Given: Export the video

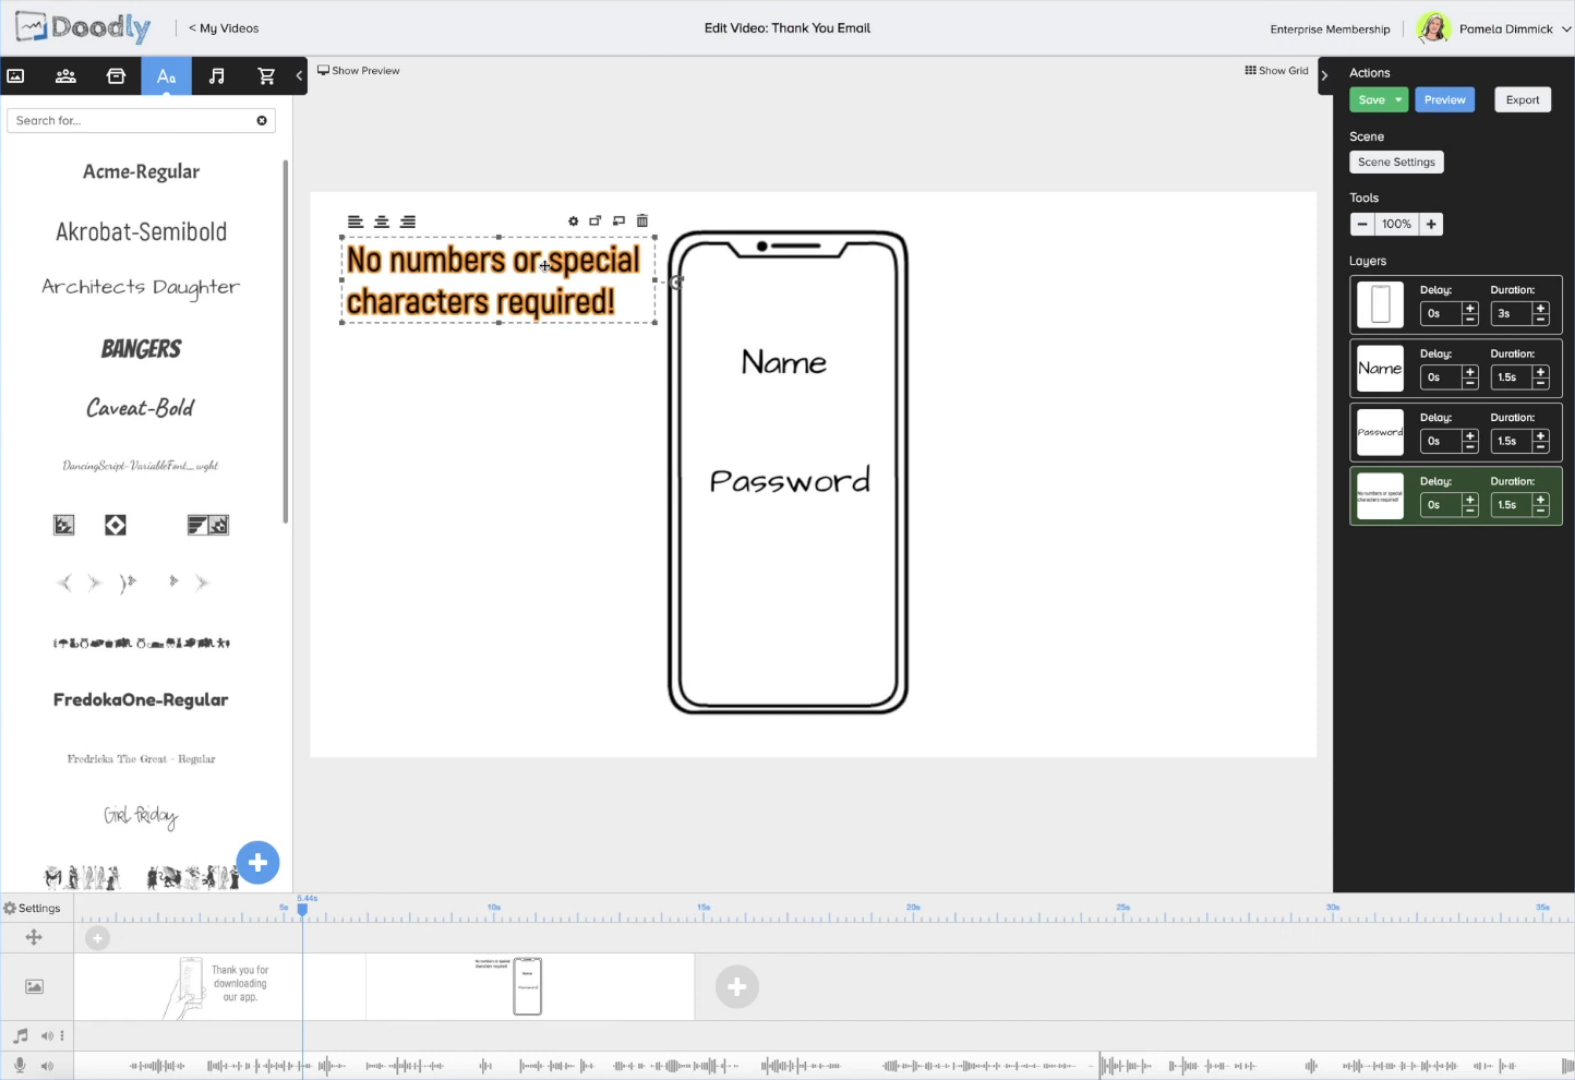Looking at the screenshot, I should (x=1523, y=100).
